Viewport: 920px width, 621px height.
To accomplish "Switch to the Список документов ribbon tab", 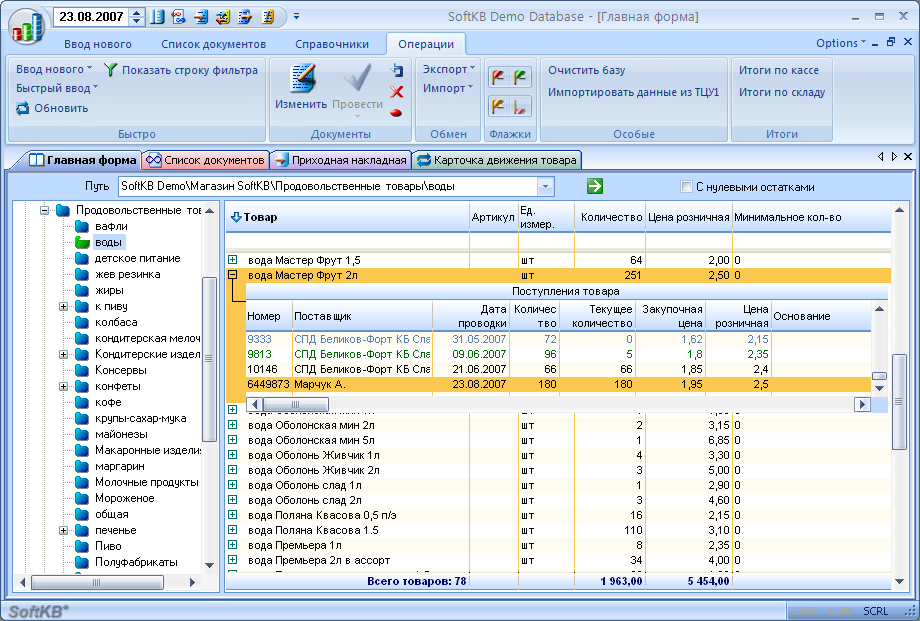I will [214, 44].
